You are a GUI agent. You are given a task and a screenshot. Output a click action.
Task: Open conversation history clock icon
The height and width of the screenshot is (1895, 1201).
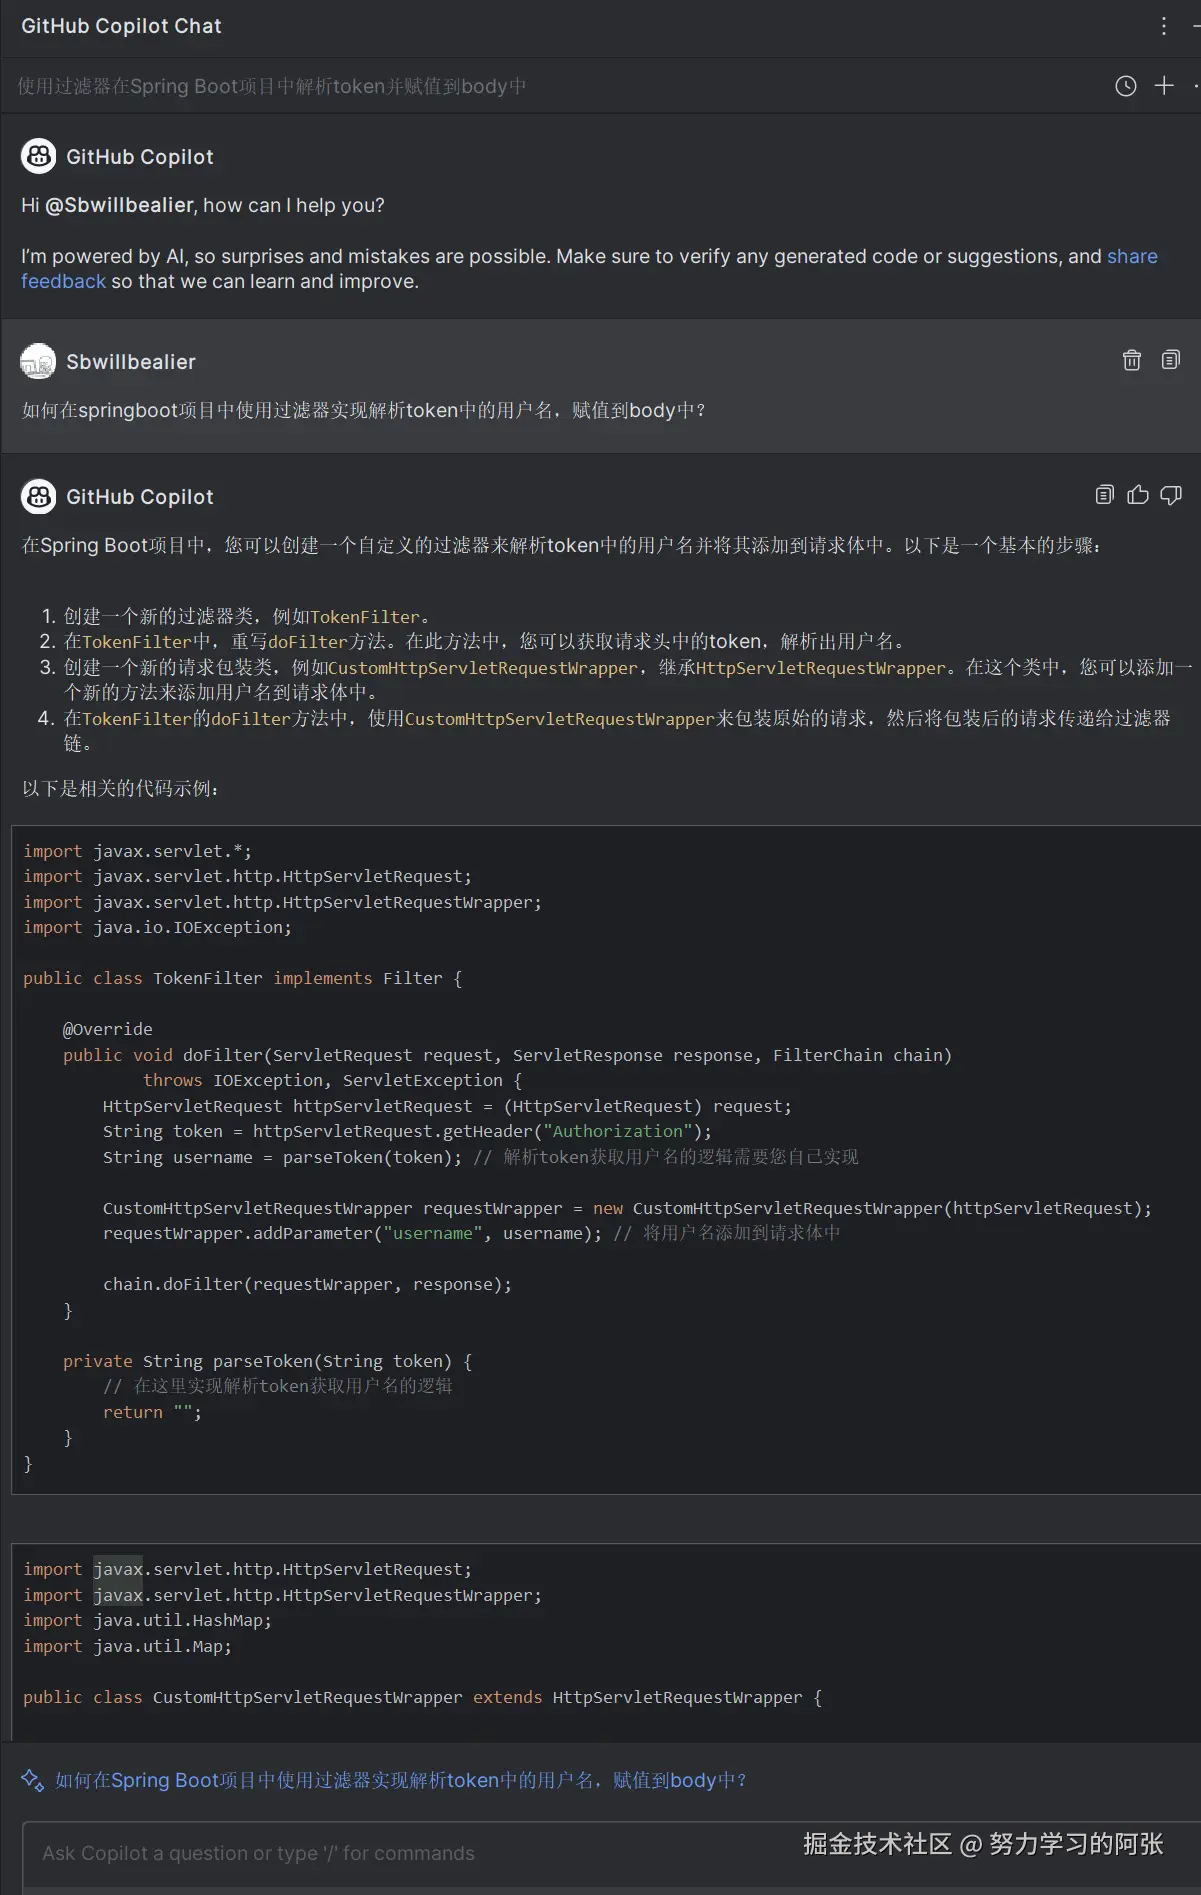tap(1126, 86)
